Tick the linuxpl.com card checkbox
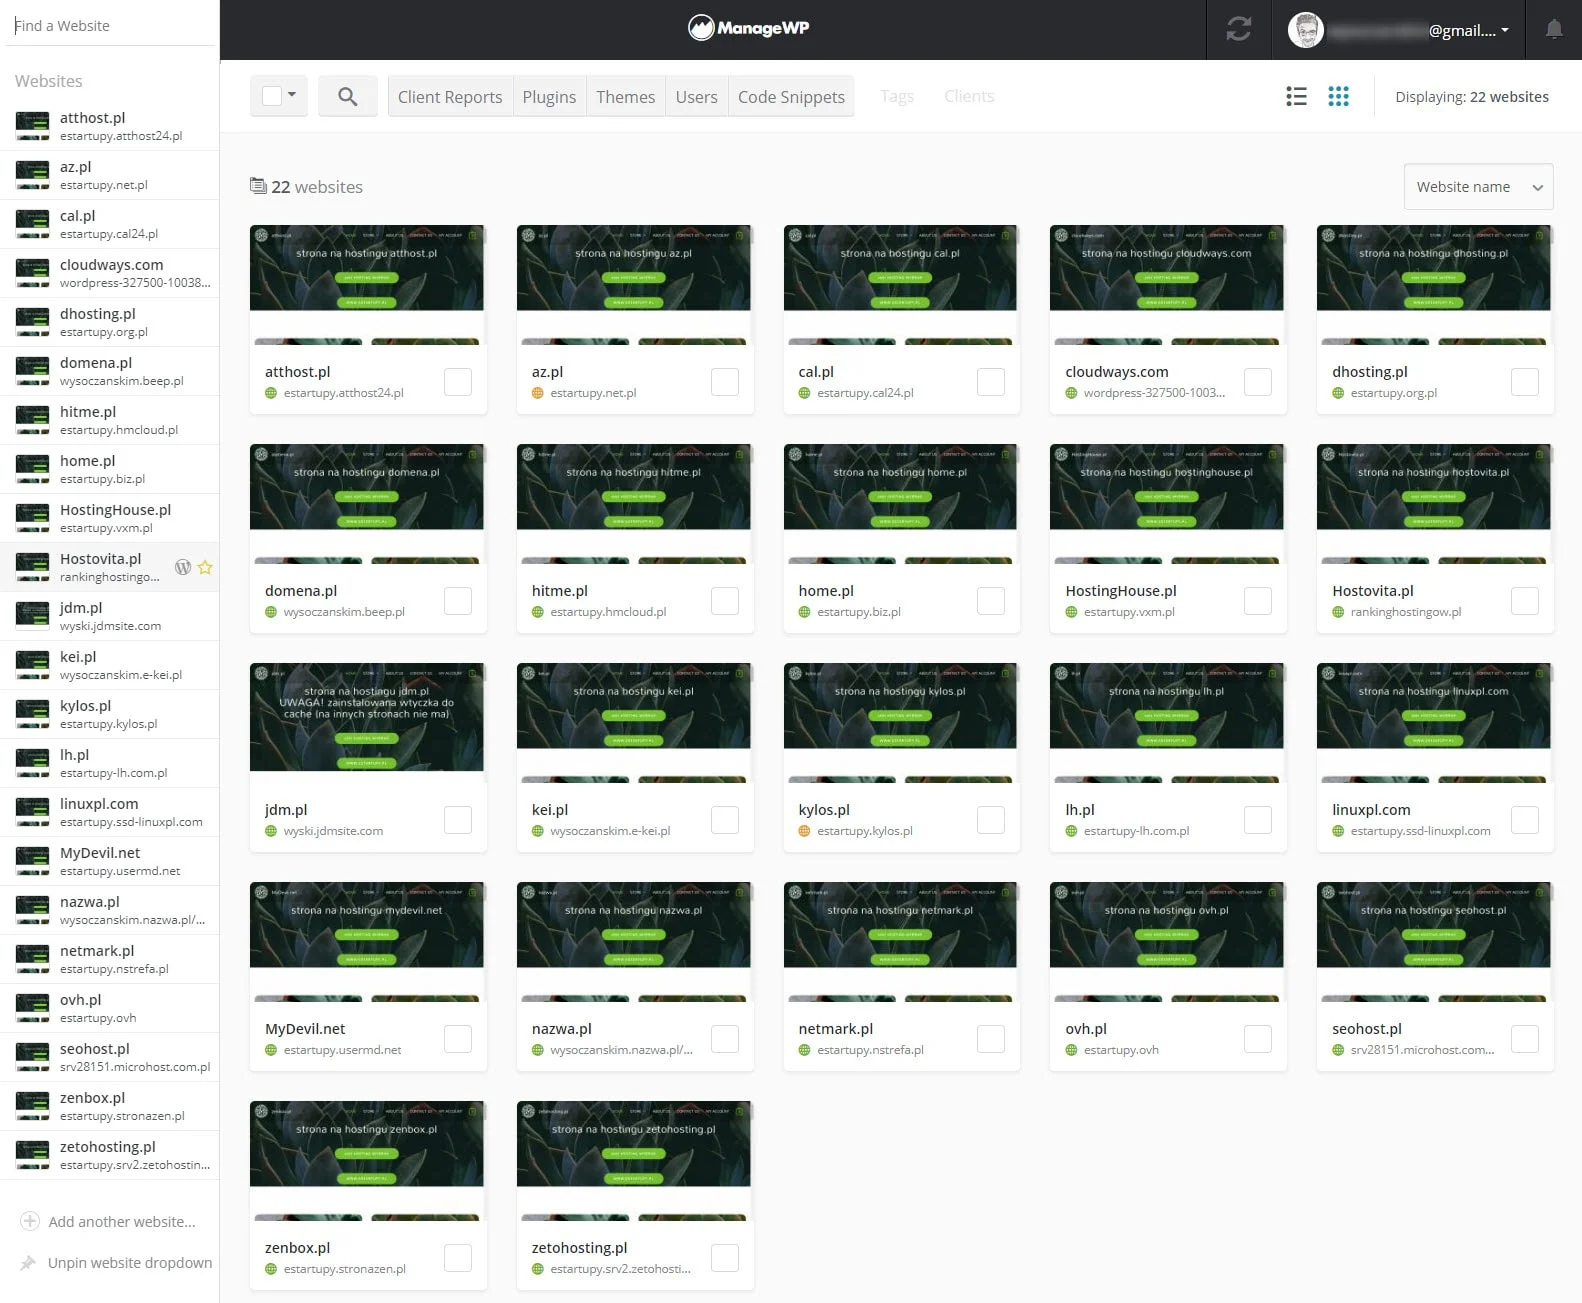The image size is (1582, 1303). tap(1525, 820)
